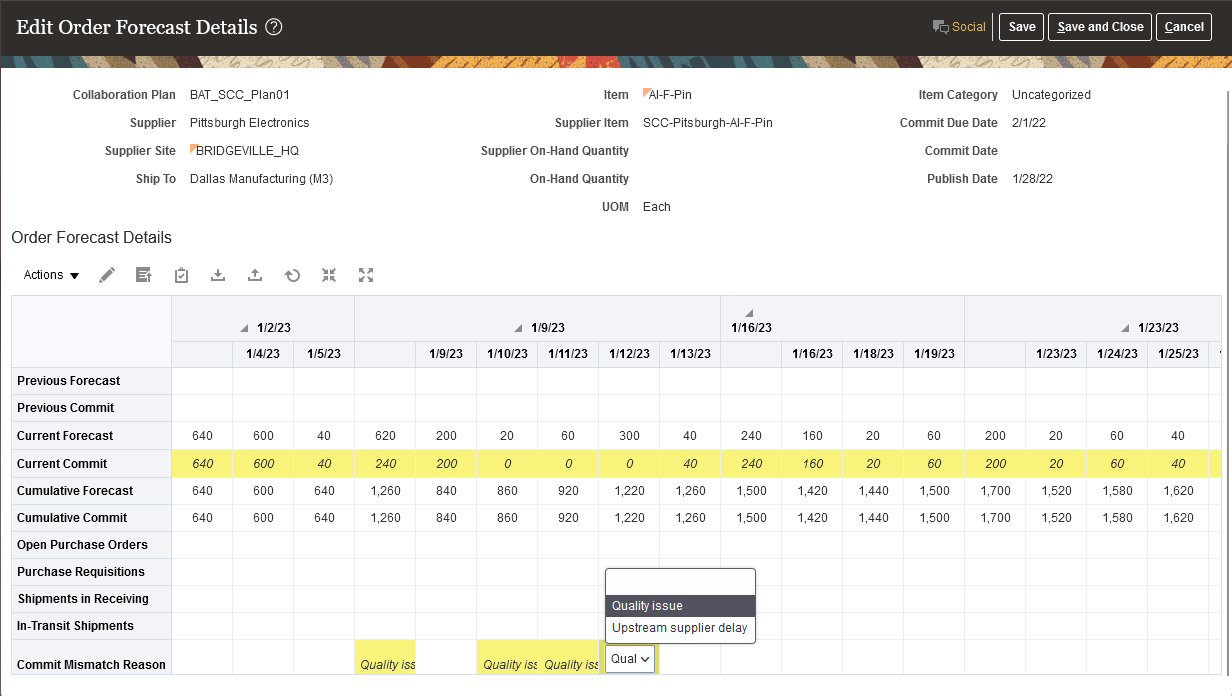This screenshot has height=696, width=1232.
Task: Click the upload icon in the toolbar
Action: point(255,275)
